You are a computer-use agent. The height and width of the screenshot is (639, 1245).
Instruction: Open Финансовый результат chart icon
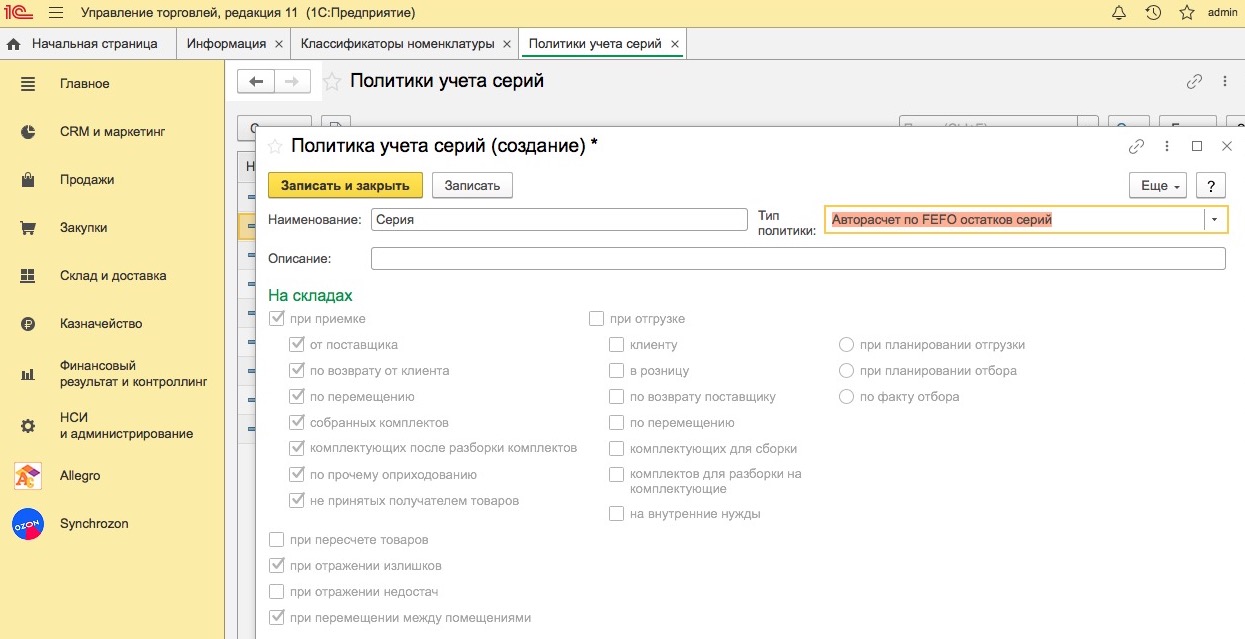click(28, 374)
